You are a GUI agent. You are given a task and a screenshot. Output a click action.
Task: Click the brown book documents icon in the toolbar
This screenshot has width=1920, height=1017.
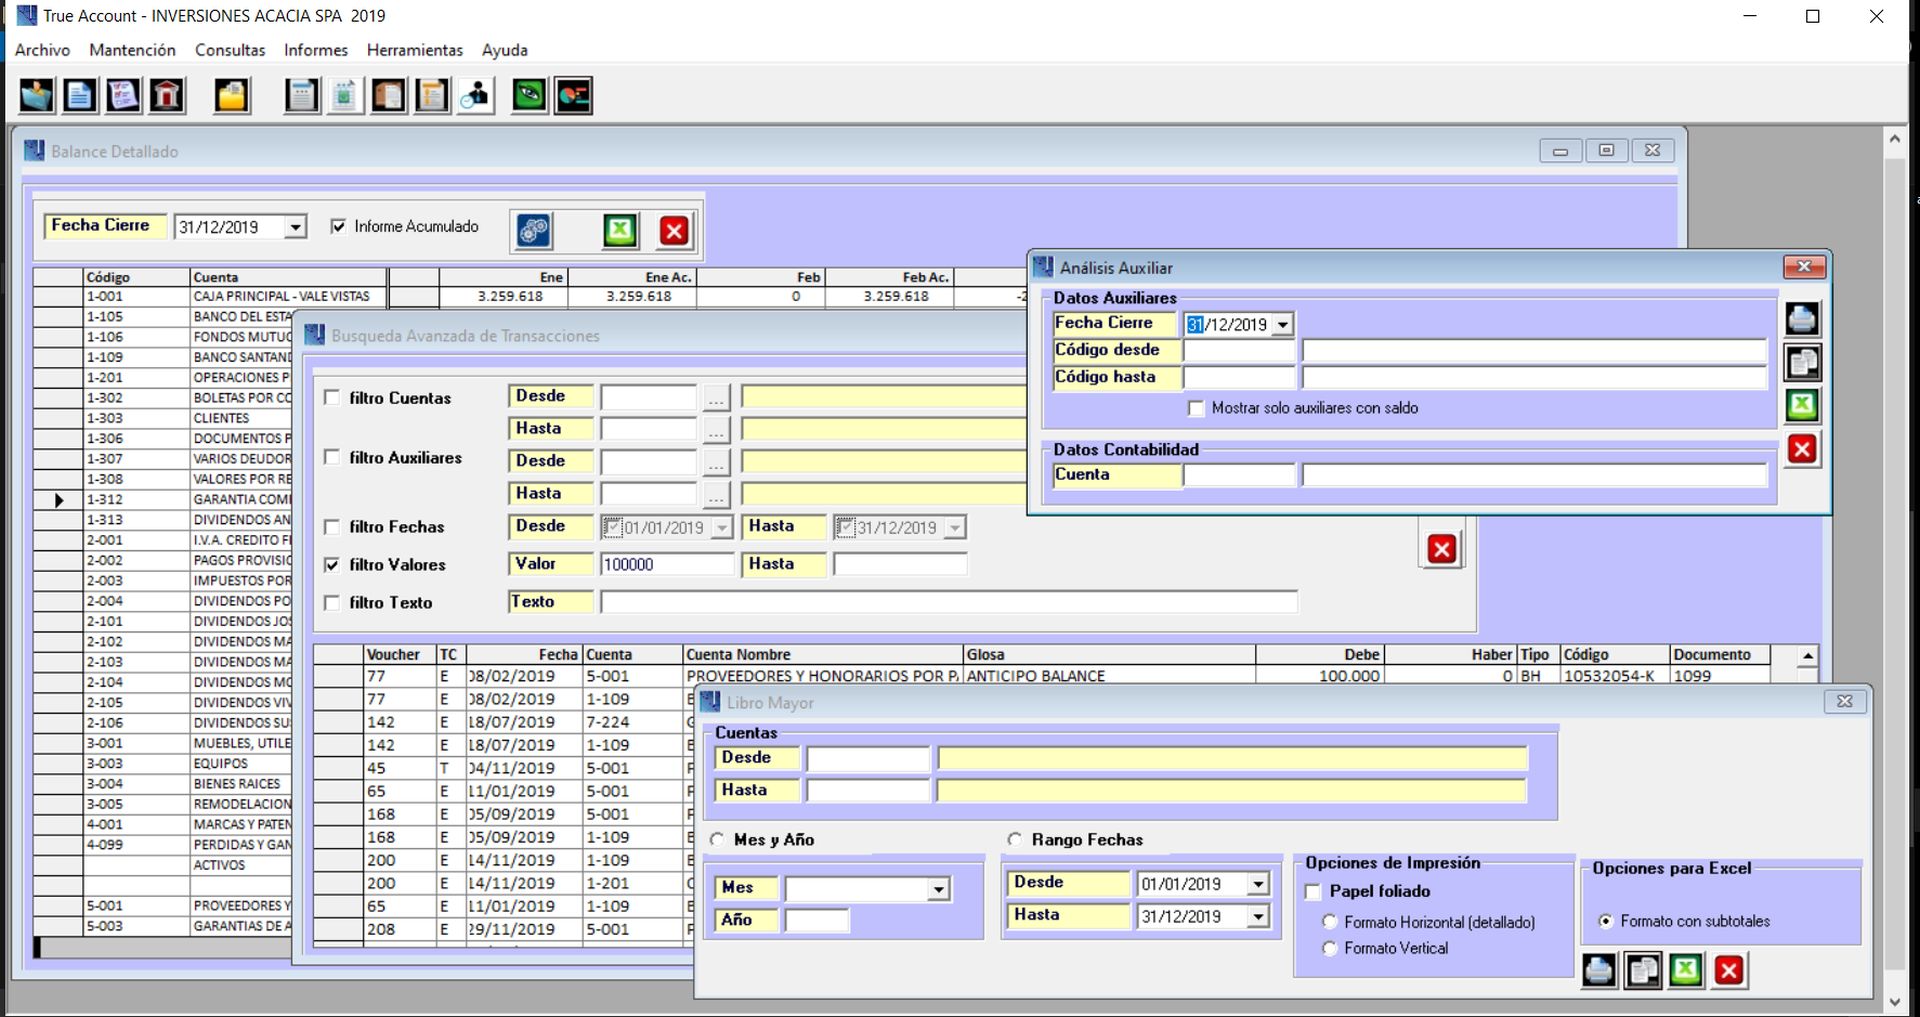pyautogui.click(x=388, y=96)
